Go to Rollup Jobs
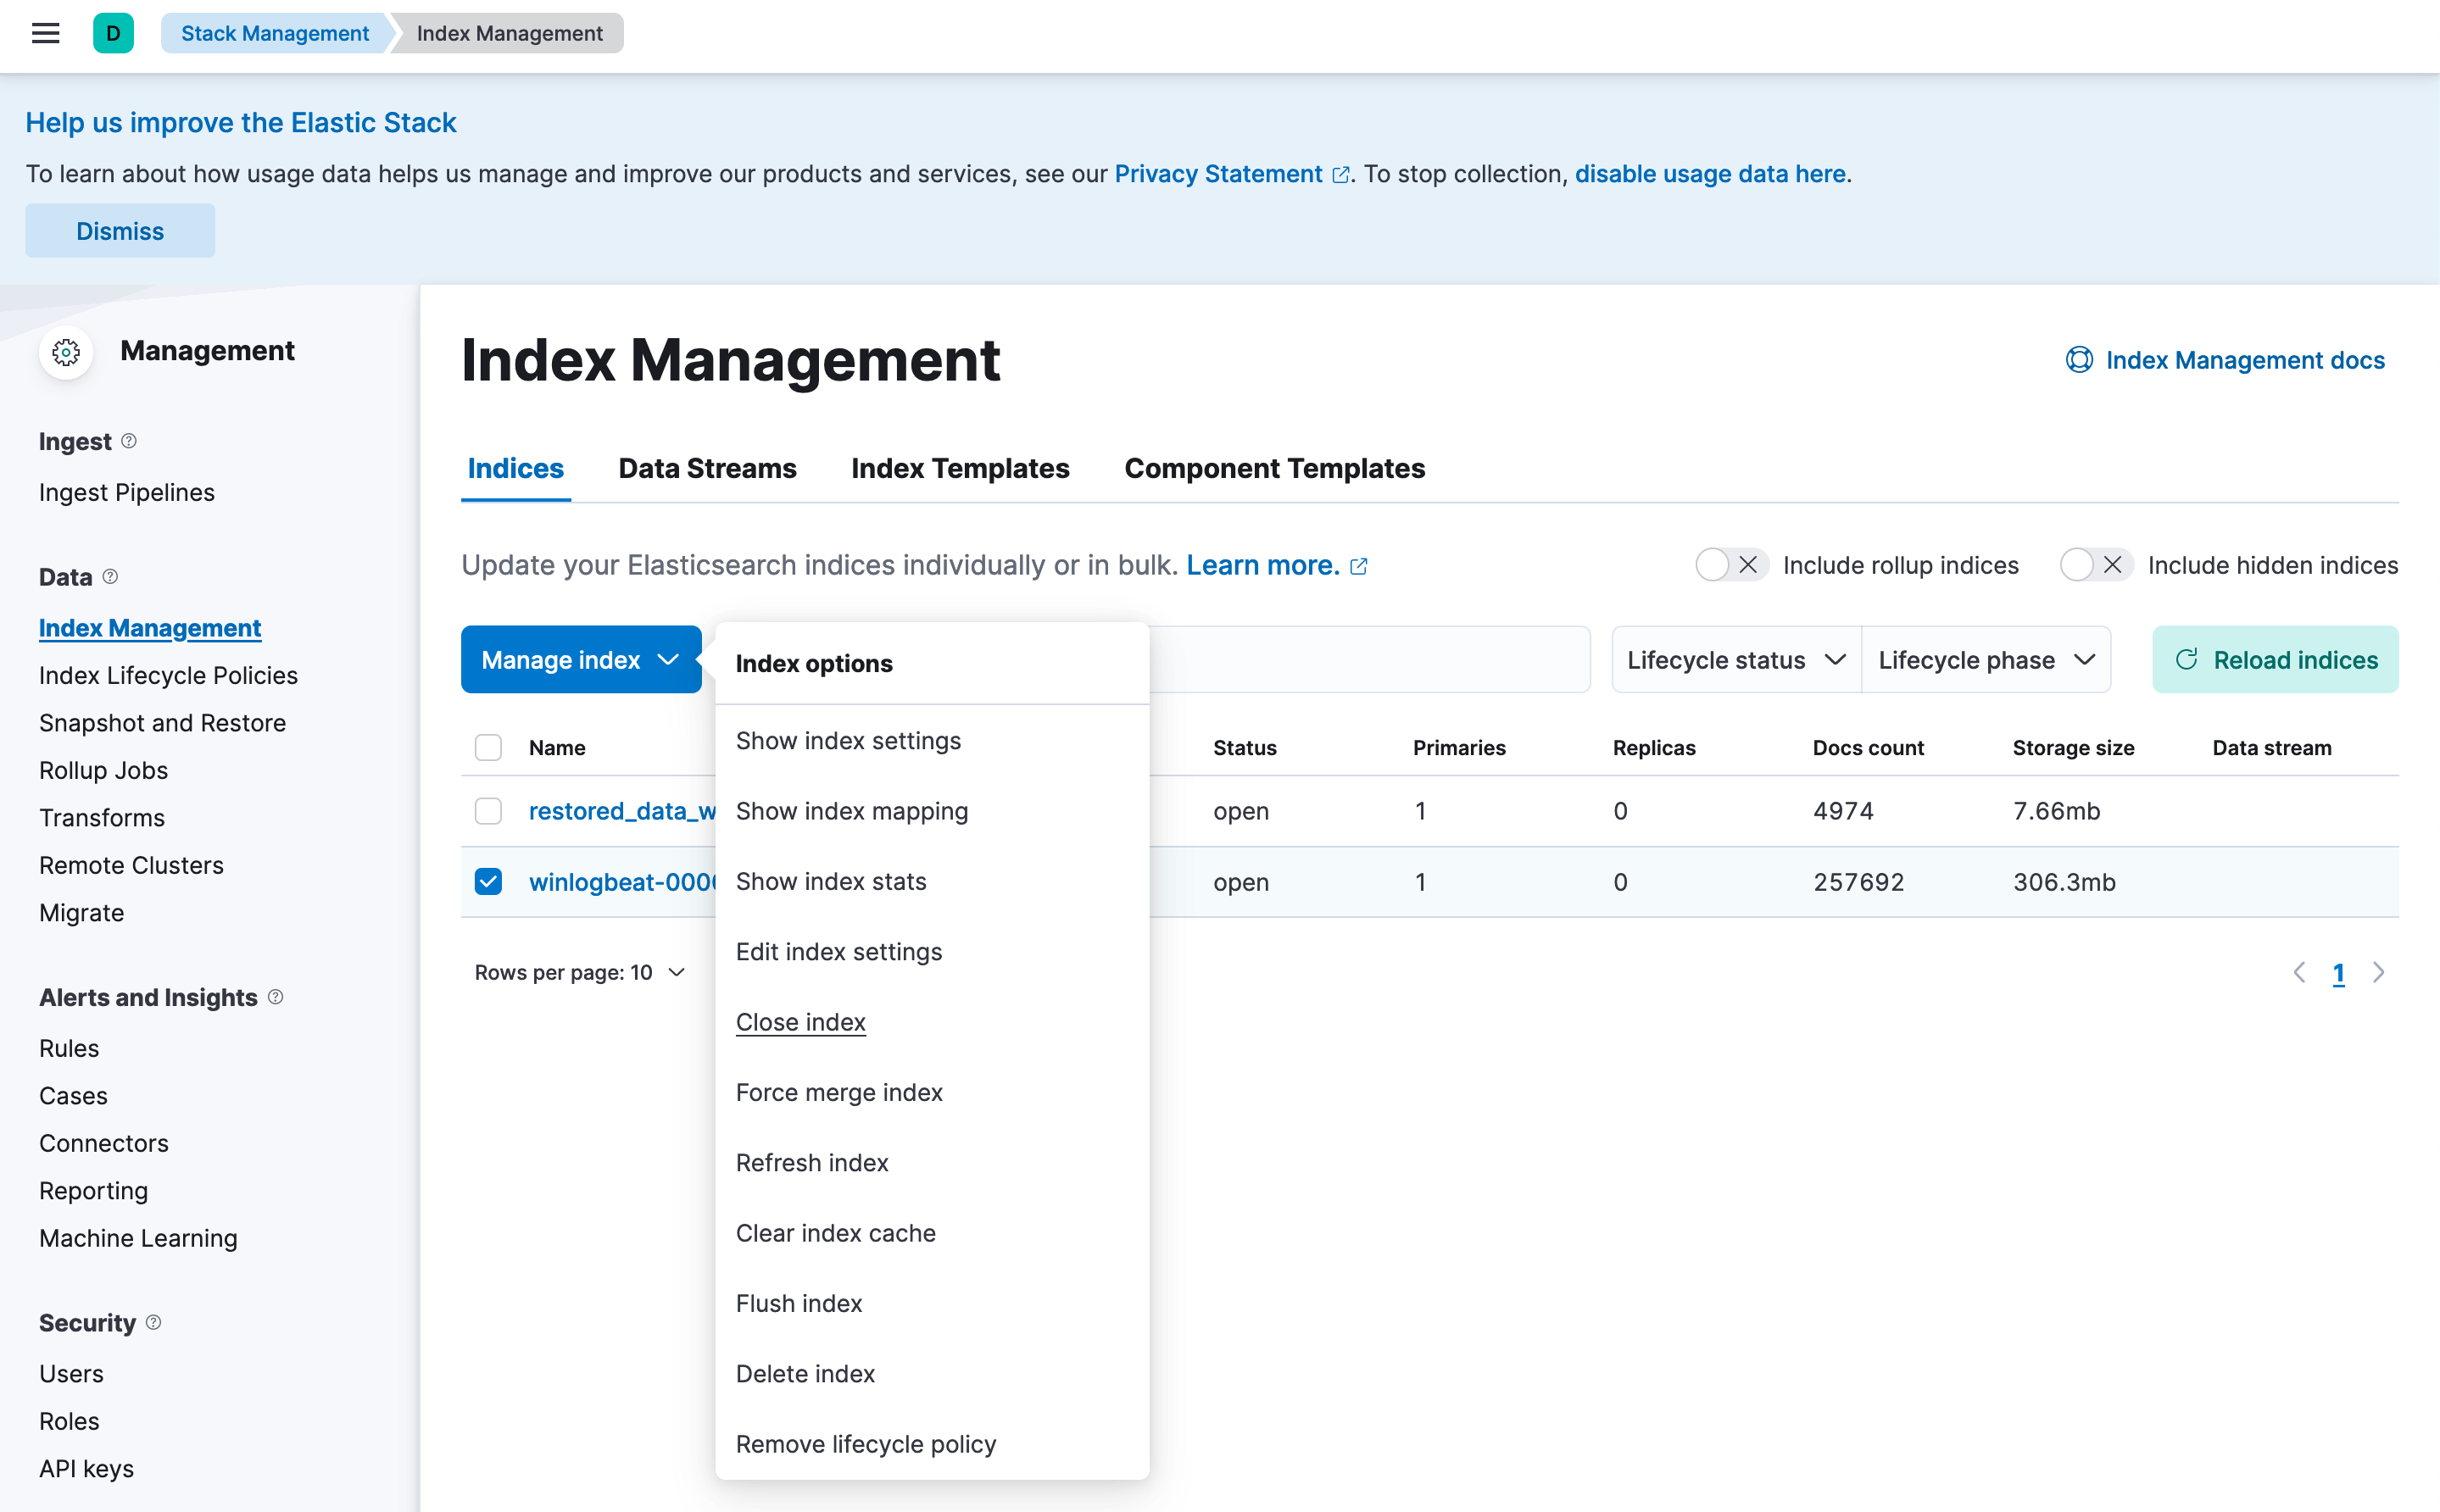Screen dimensions: 2440x1512 click(103, 770)
